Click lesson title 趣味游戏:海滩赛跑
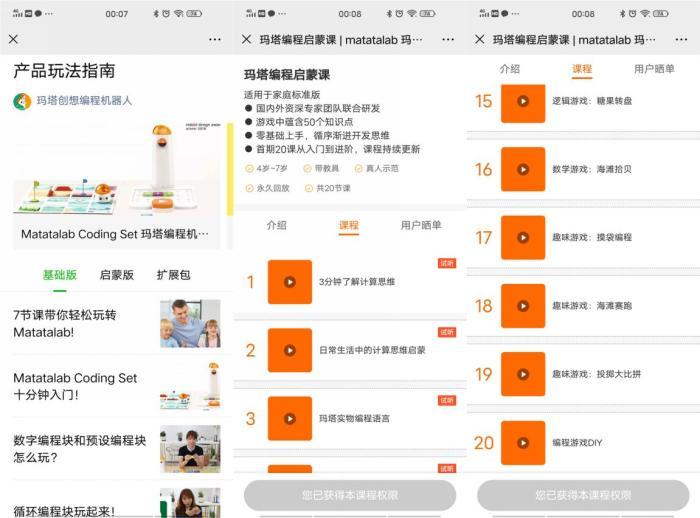 pos(592,306)
